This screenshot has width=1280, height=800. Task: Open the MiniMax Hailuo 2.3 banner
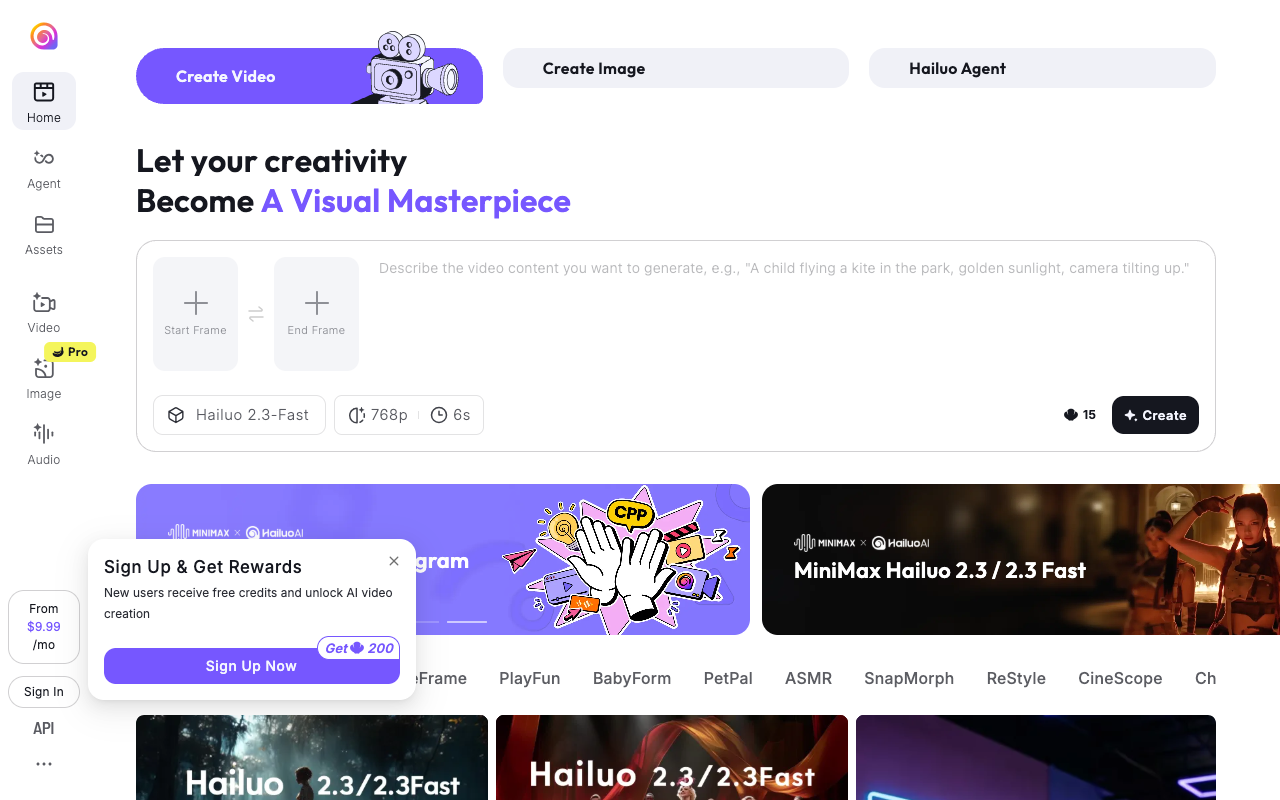pyautogui.click(x=1021, y=559)
